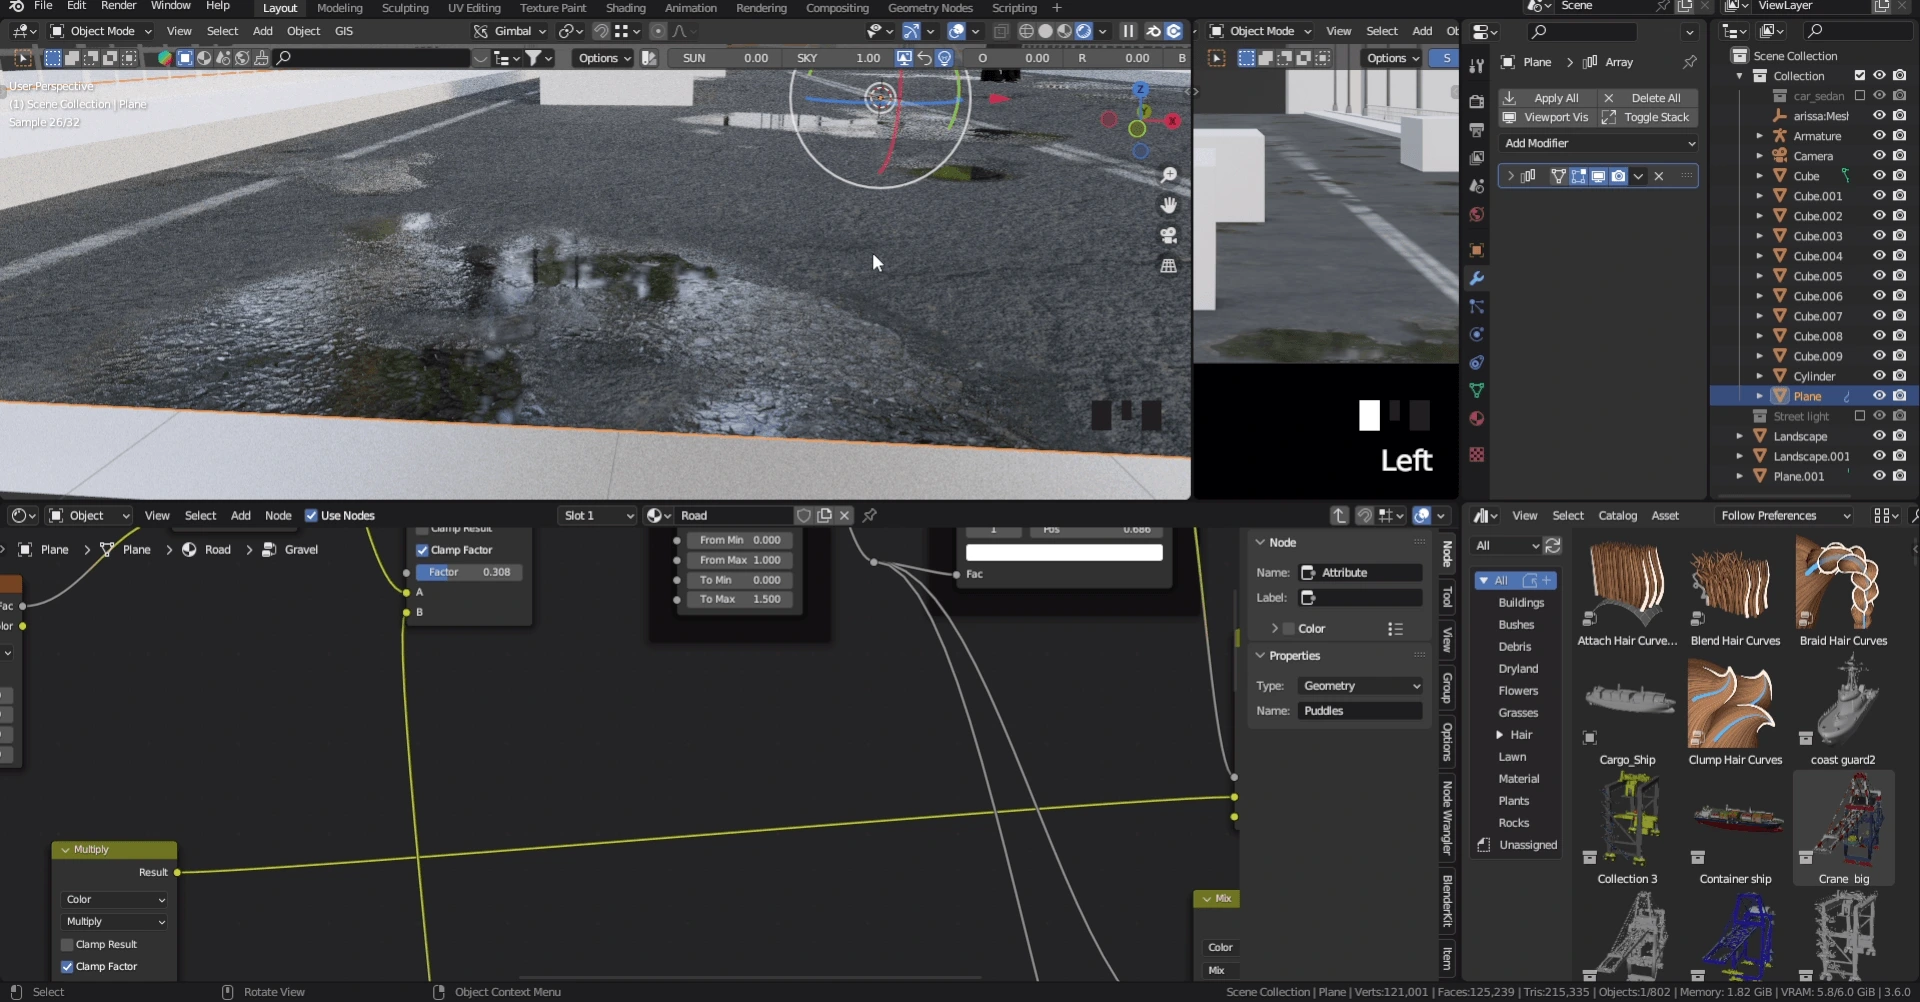This screenshot has height=1002, width=1920.
Task: Uncheck Clamp Factor on Multiply node
Action: point(67,967)
